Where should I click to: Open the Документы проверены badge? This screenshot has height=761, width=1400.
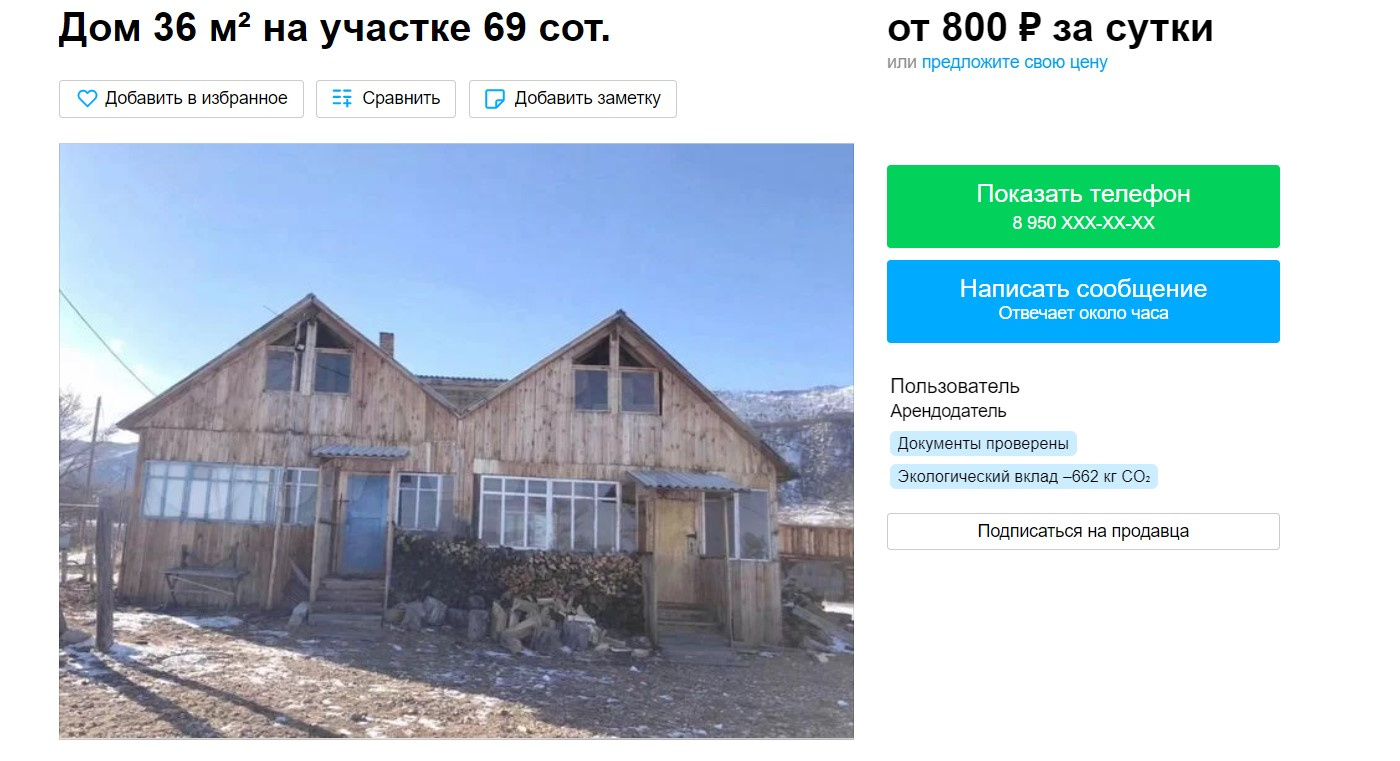pos(983,444)
